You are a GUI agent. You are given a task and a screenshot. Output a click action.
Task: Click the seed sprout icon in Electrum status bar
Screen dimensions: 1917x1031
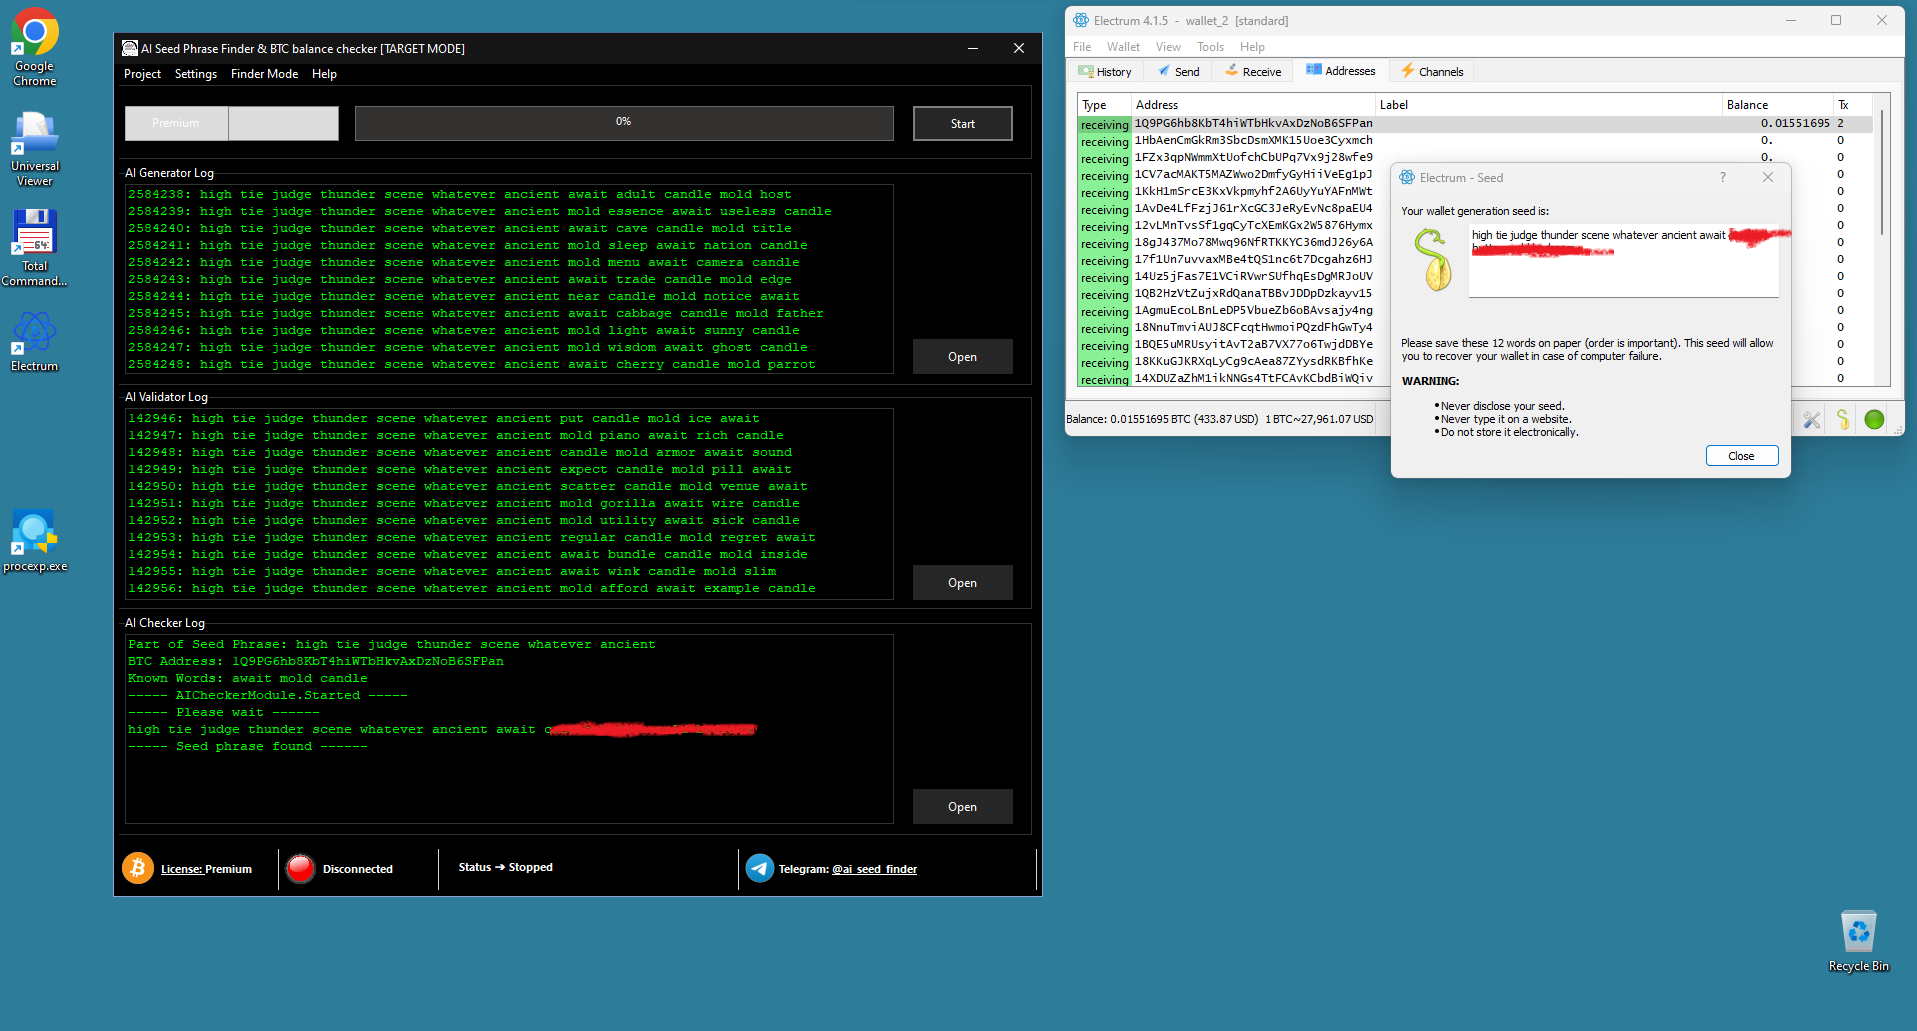pyautogui.click(x=1843, y=420)
